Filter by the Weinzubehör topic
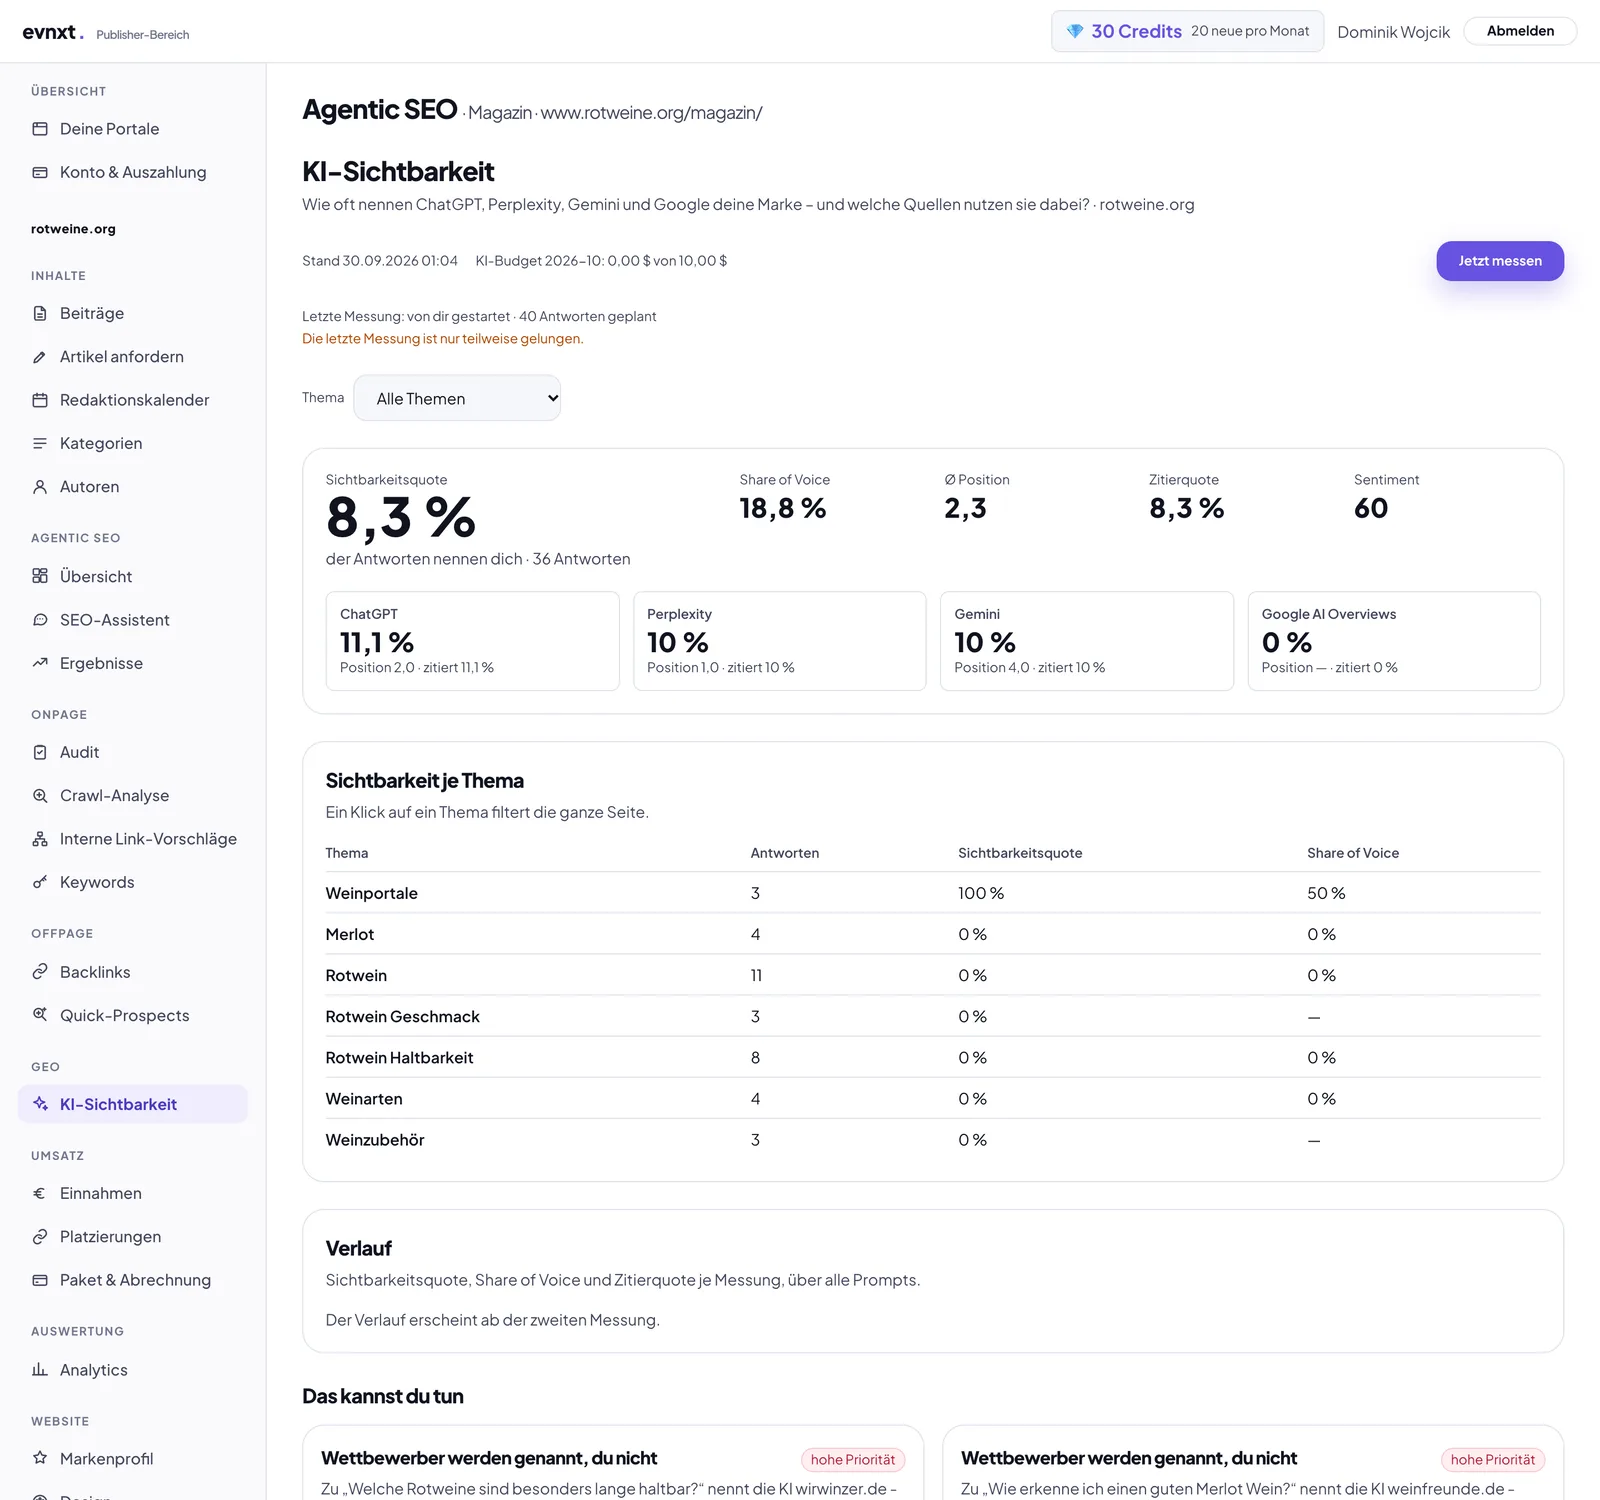The image size is (1600, 1500). (x=932, y=1140)
